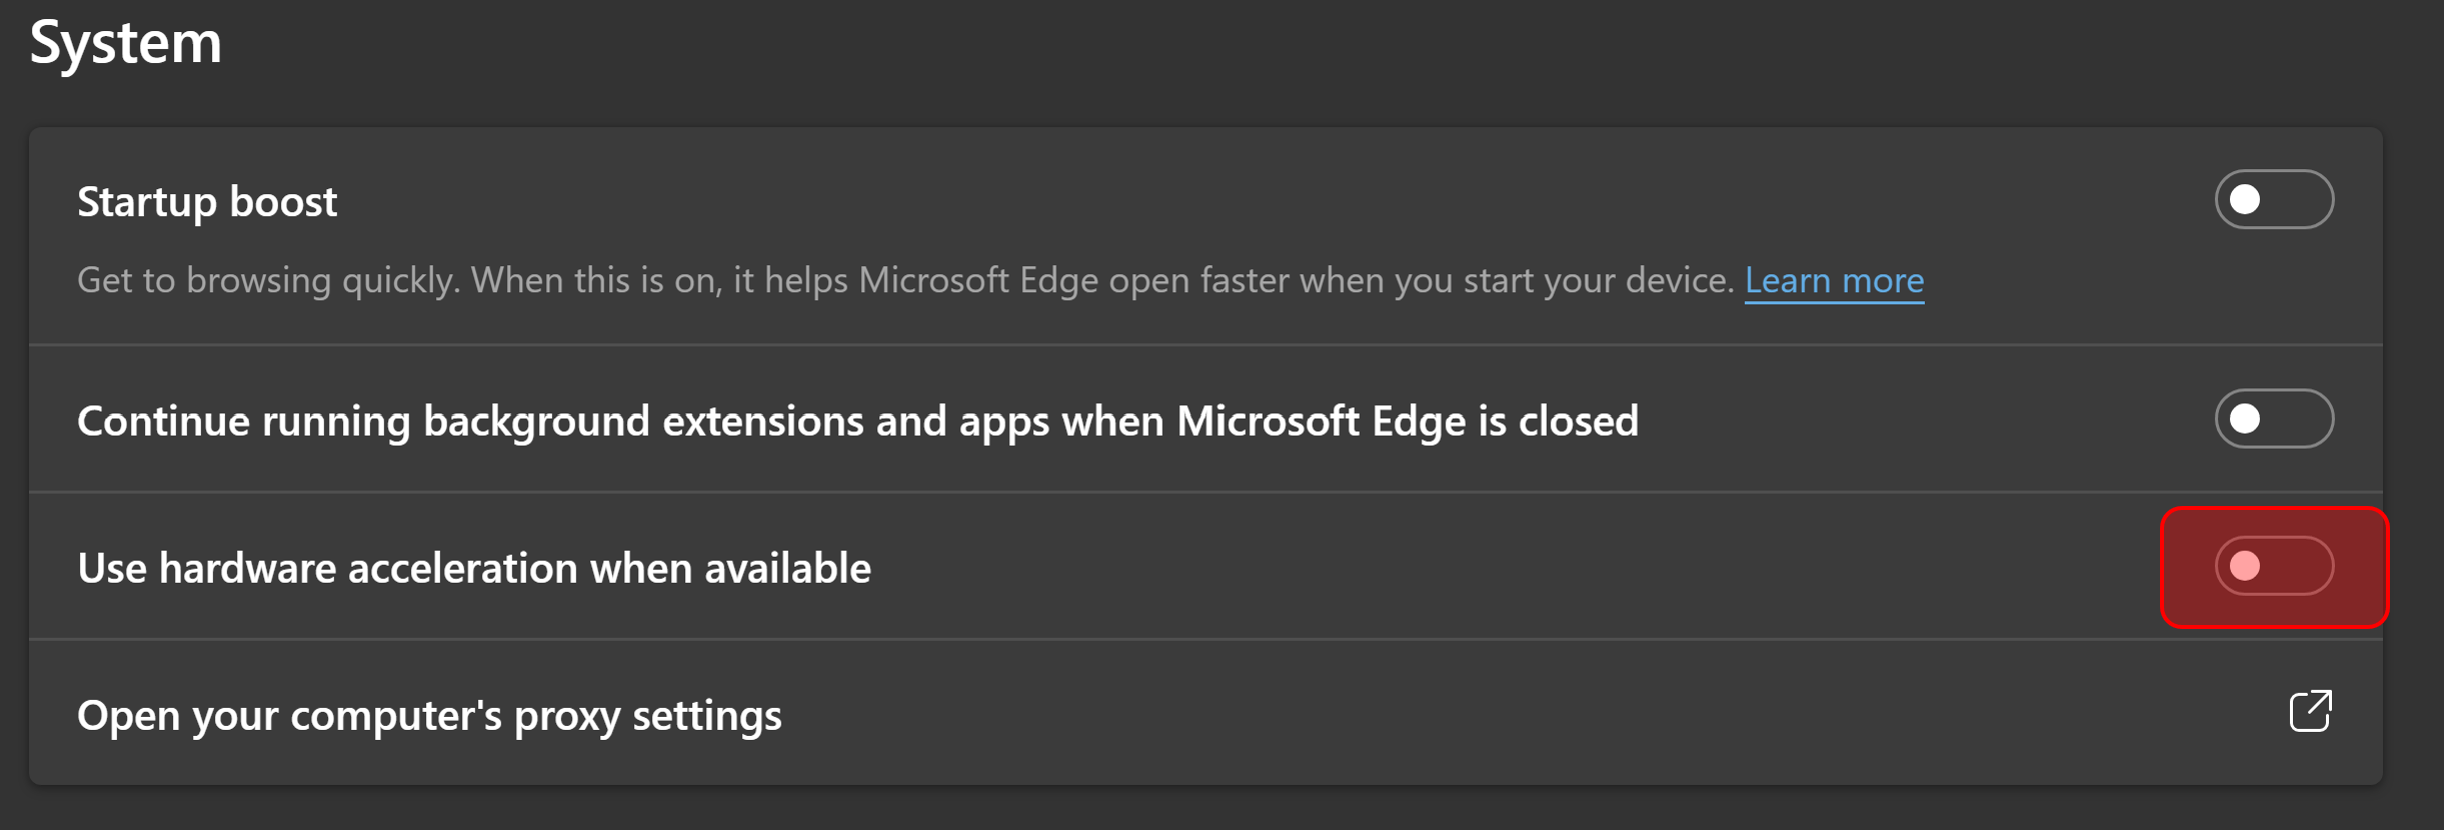Screen dimensions: 2445x831
Task: Click the arrow inside the proxy settings launch icon
Action: (2320, 702)
